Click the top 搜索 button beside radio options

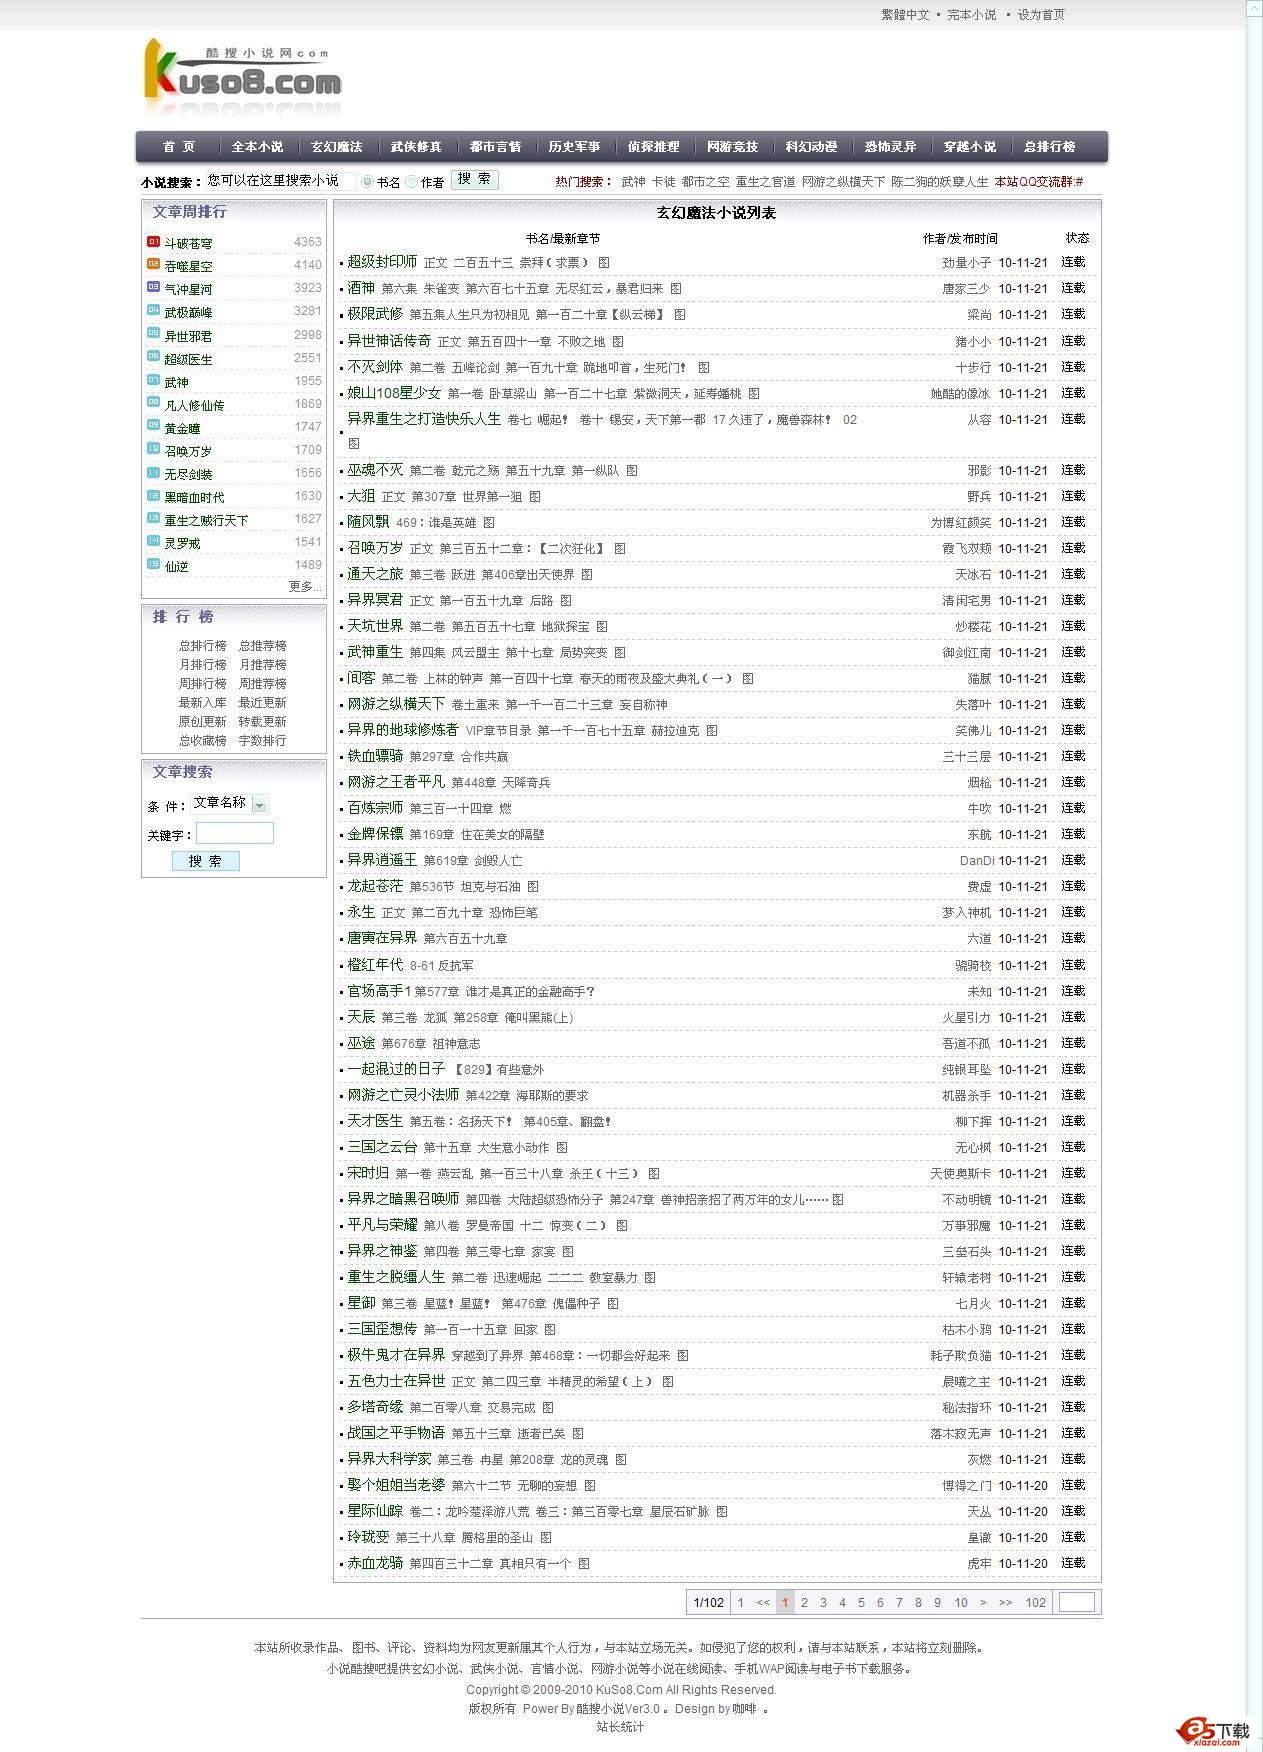[x=475, y=180]
